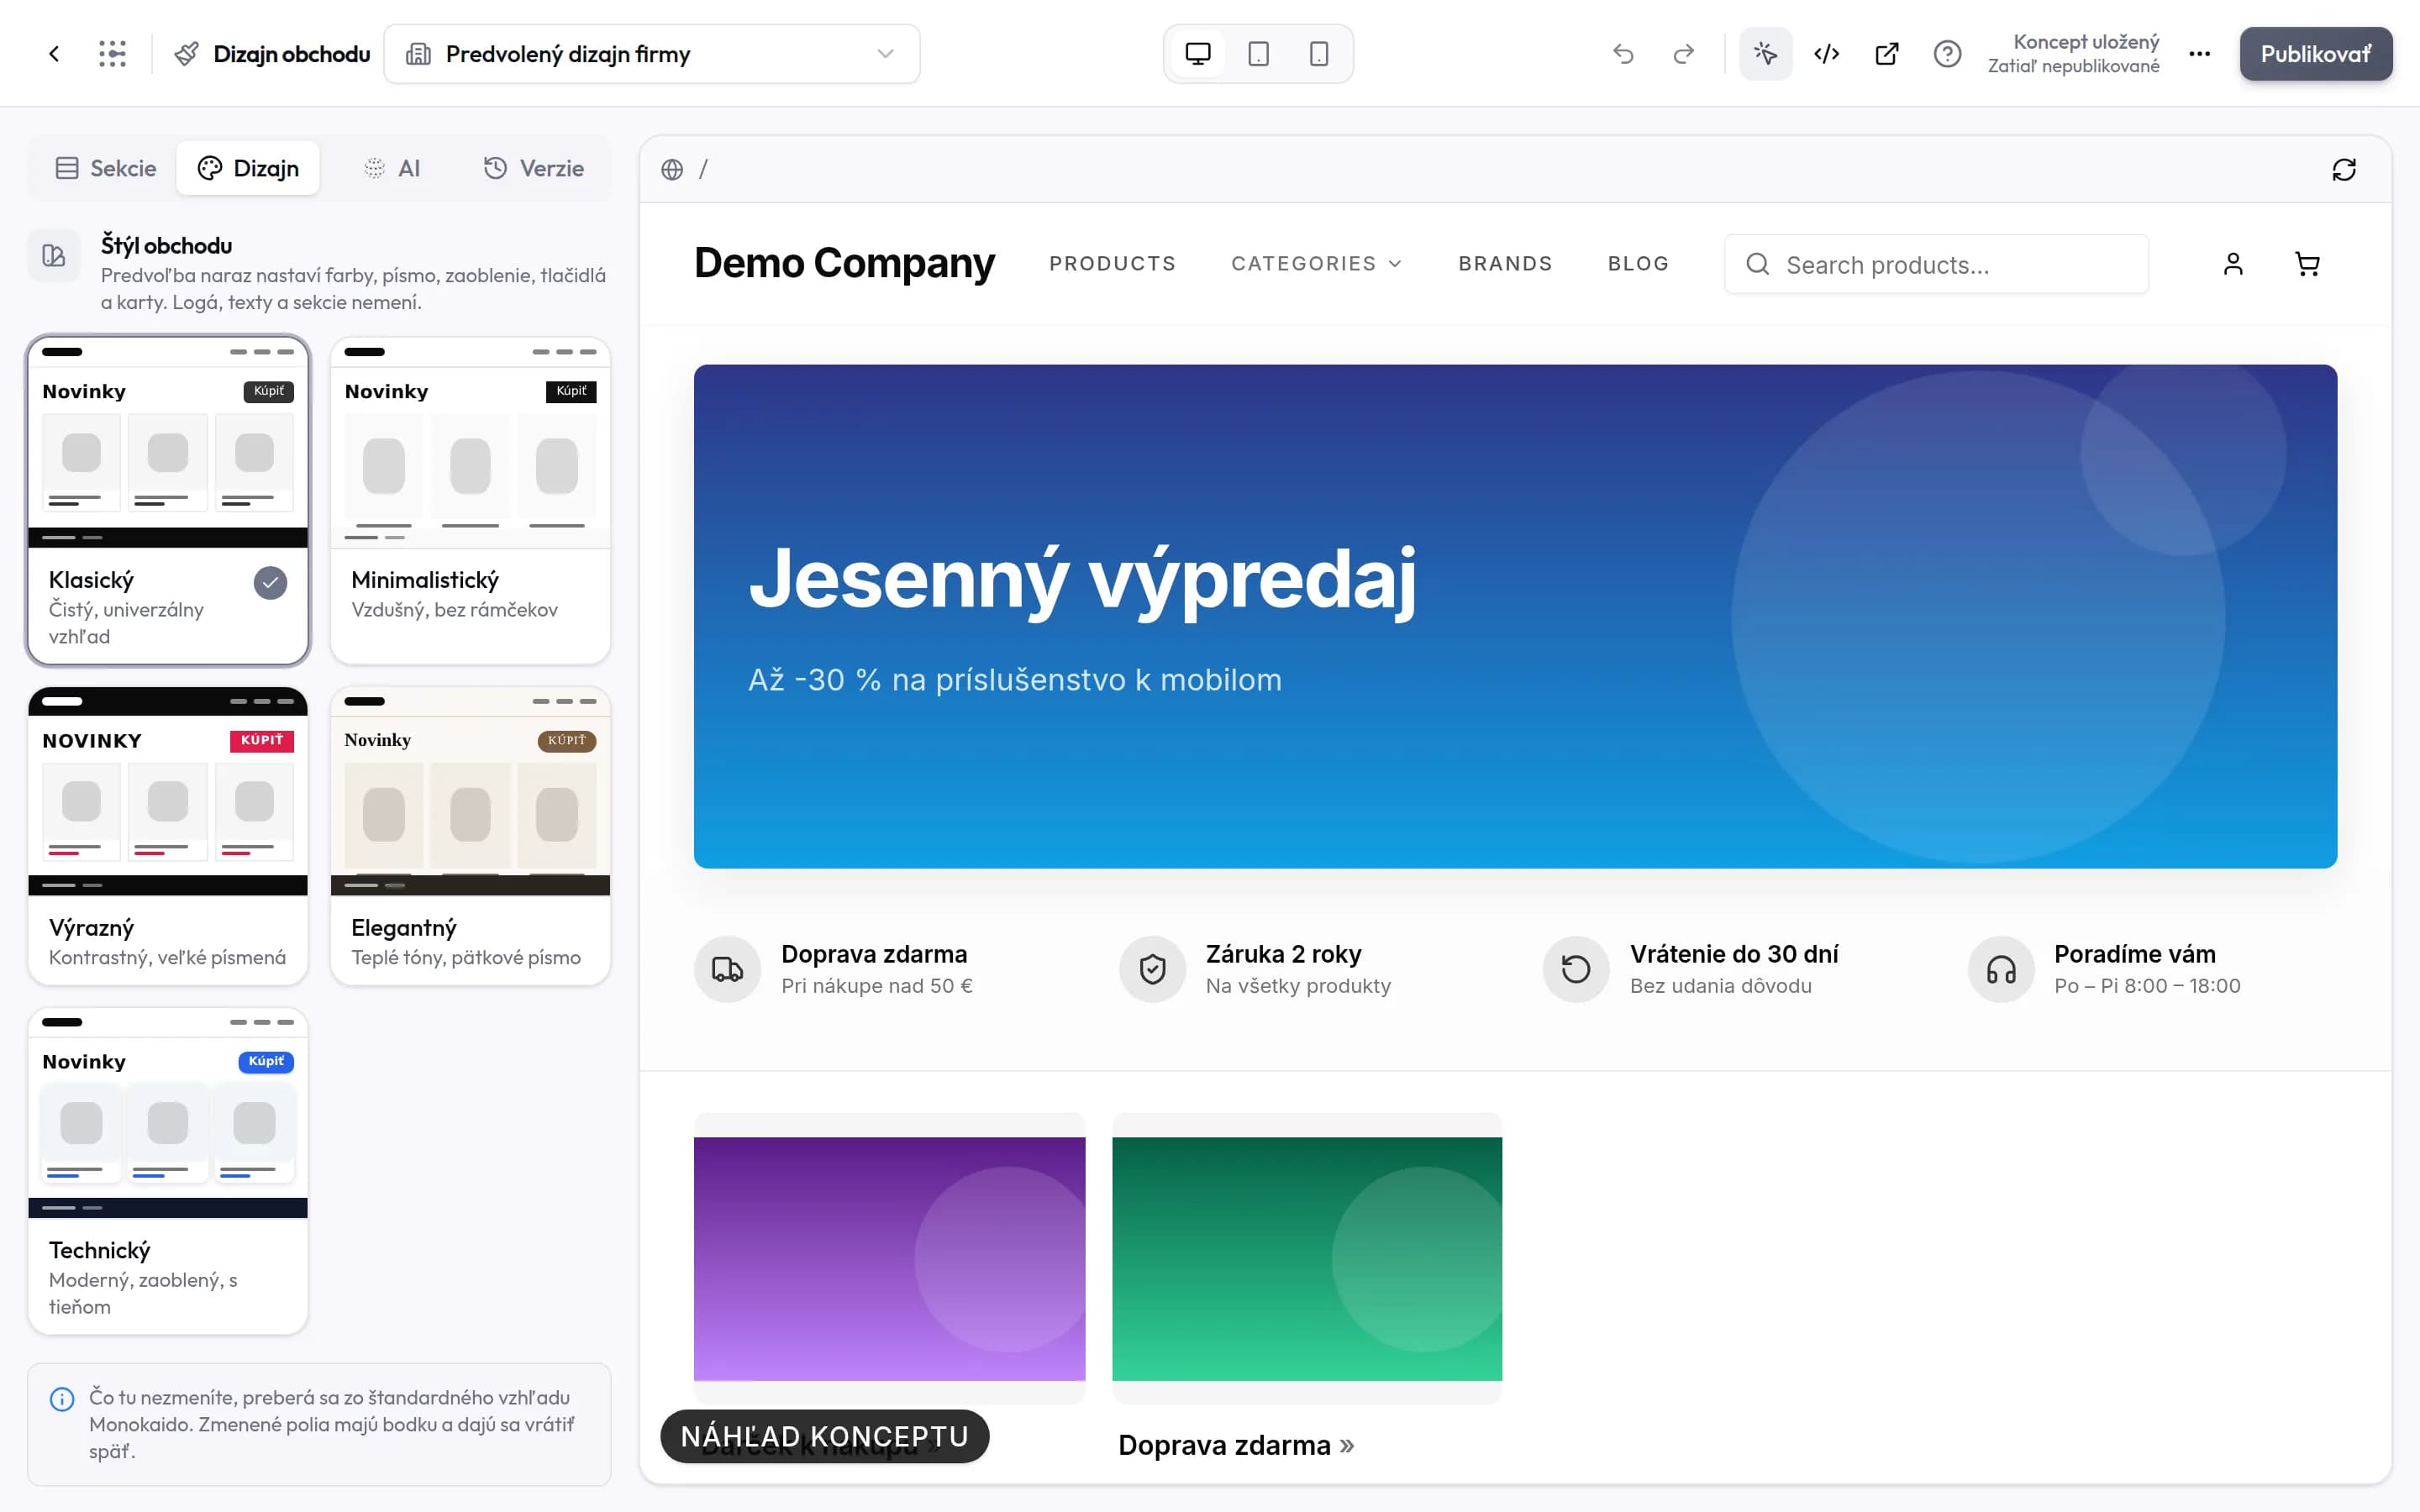Choose the Technický store style card
2420x1512 pixels.
click(168, 1171)
